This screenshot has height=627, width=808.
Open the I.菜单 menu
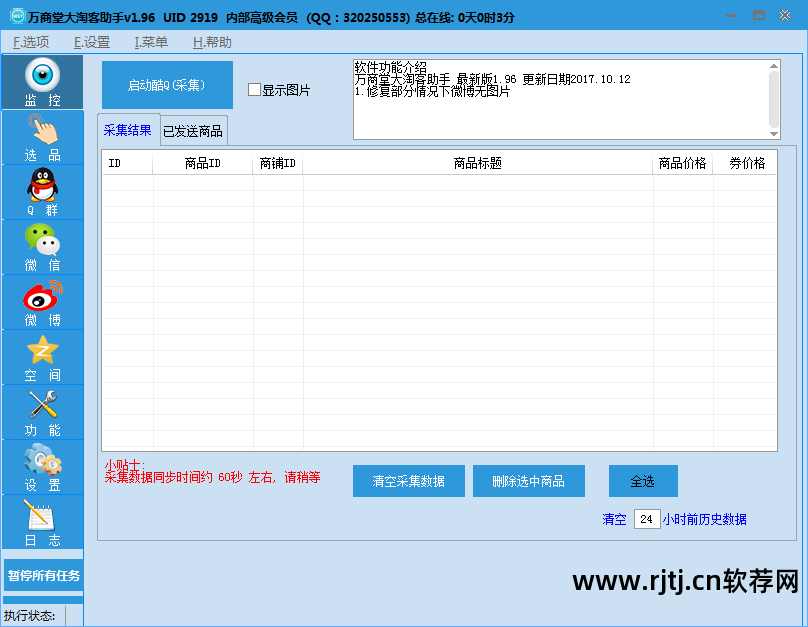pyautogui.click(x=151, y=42)
